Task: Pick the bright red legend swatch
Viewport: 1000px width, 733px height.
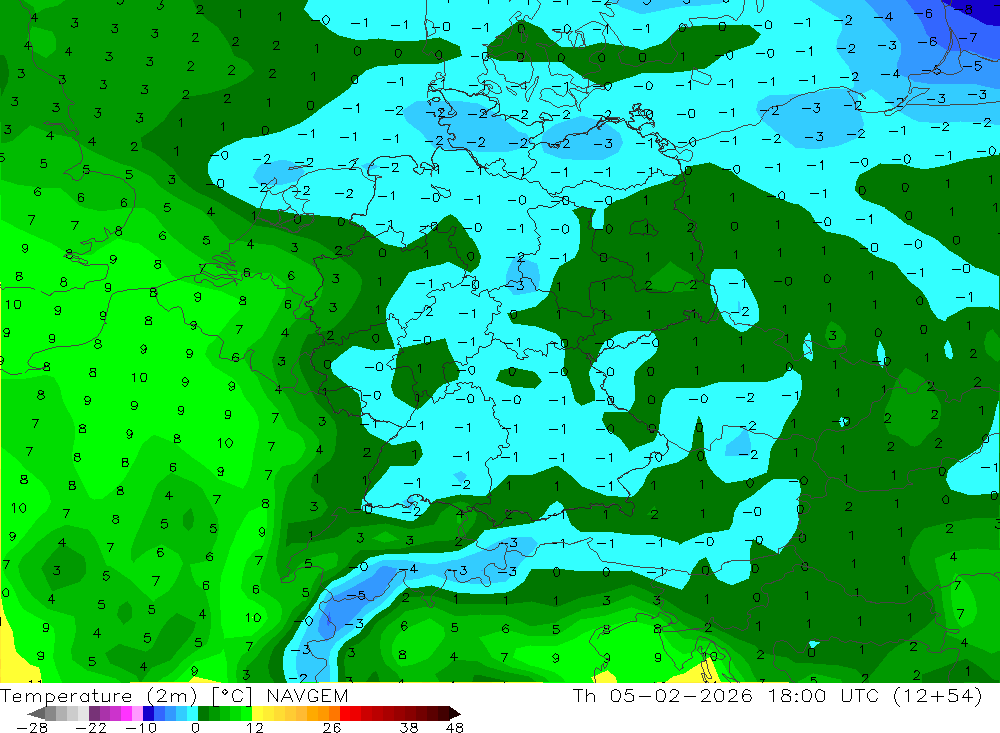Action: (345, 713)
